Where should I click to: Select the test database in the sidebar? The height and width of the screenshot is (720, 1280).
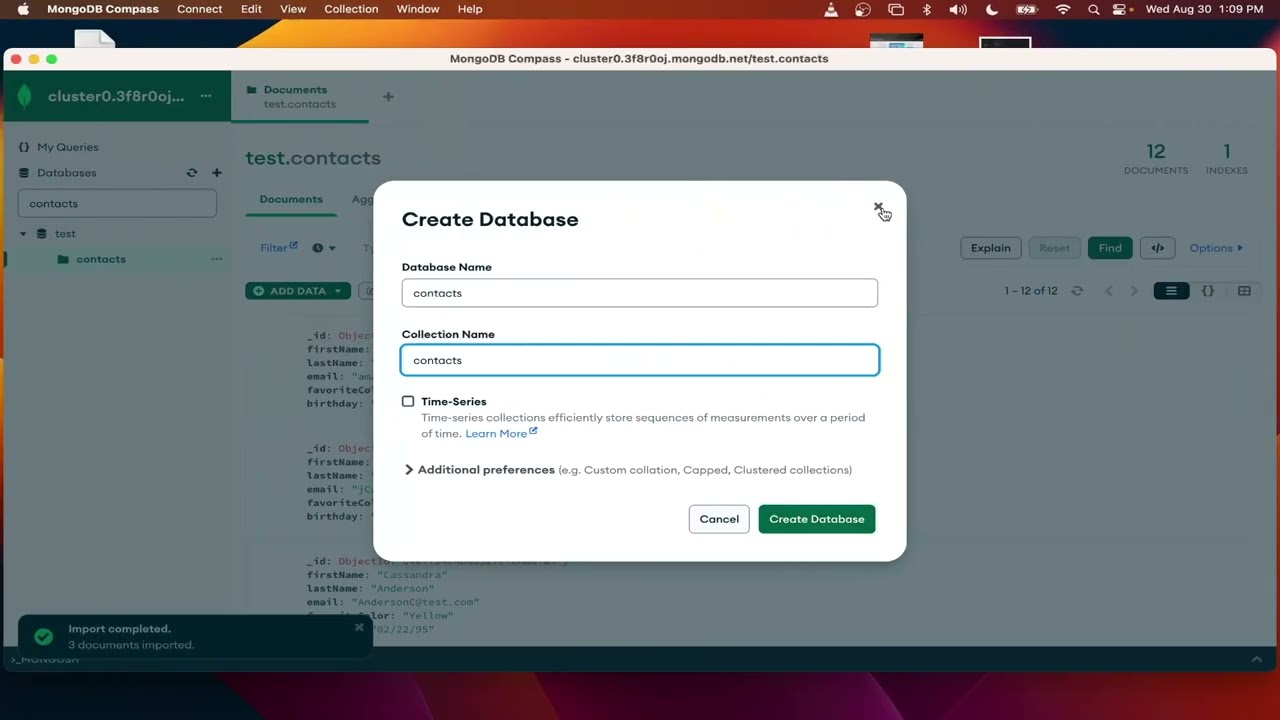coord(65,234)
